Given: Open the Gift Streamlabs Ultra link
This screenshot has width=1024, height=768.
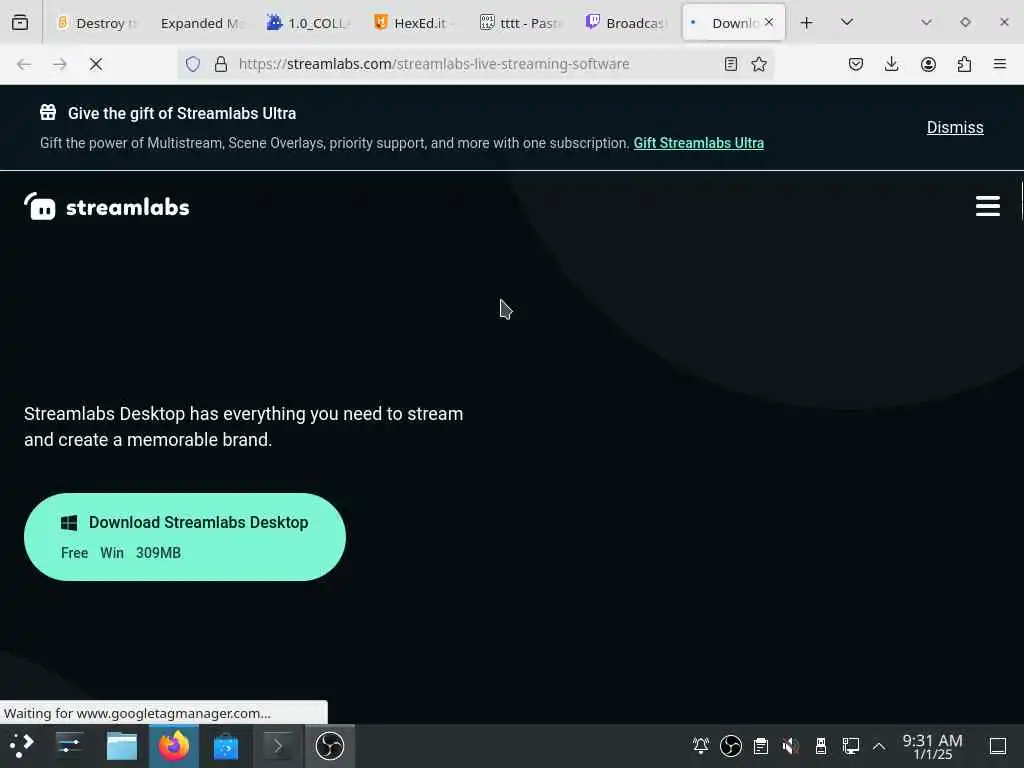Looking at the screenshot, I should [x=698, y=143].
